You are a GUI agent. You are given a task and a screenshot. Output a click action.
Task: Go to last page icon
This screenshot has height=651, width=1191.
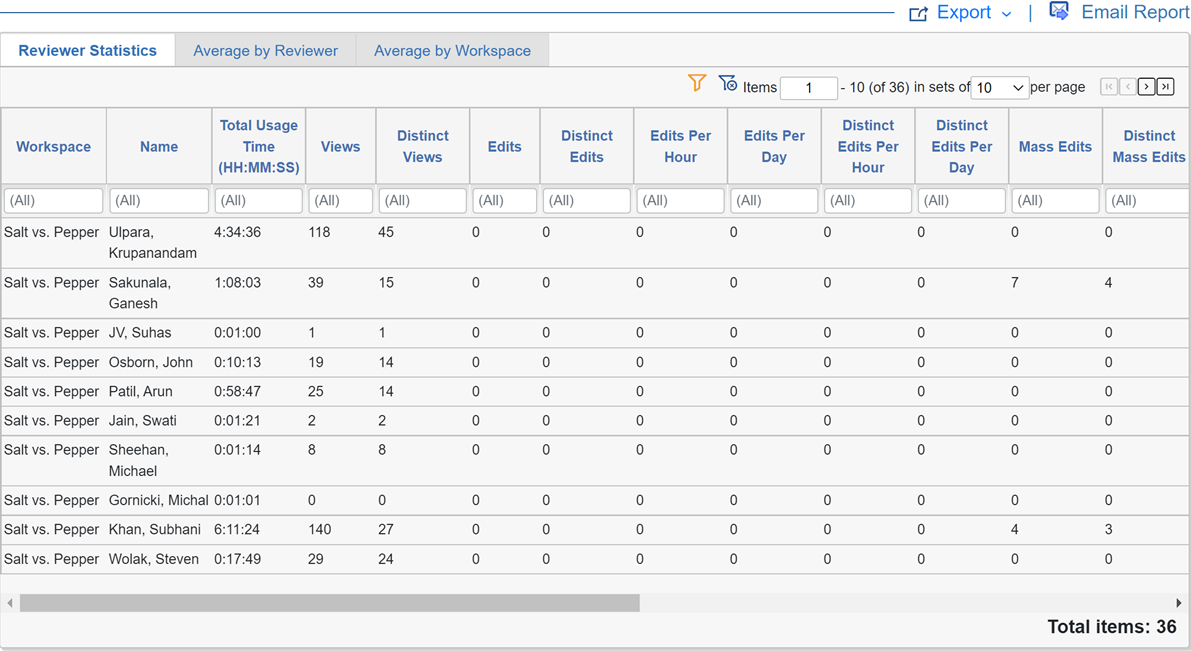(x=1166, y=87)
